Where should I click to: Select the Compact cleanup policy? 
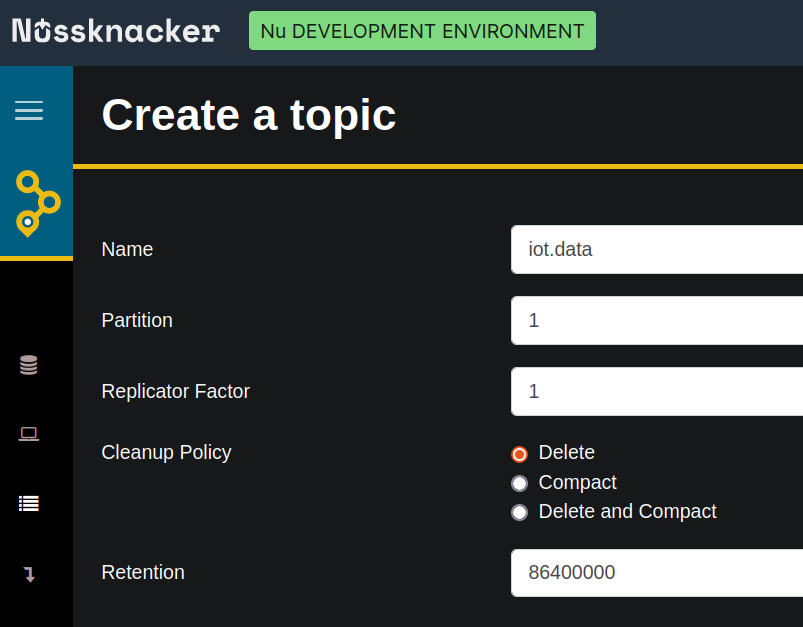point(519,483)
